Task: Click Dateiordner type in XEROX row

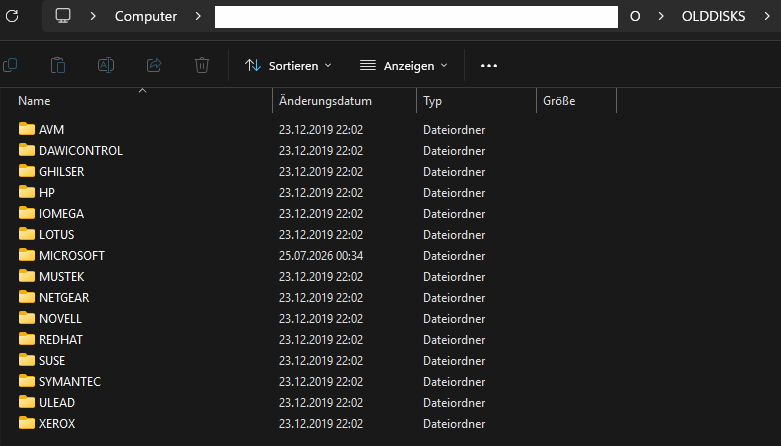Action: 454,424
